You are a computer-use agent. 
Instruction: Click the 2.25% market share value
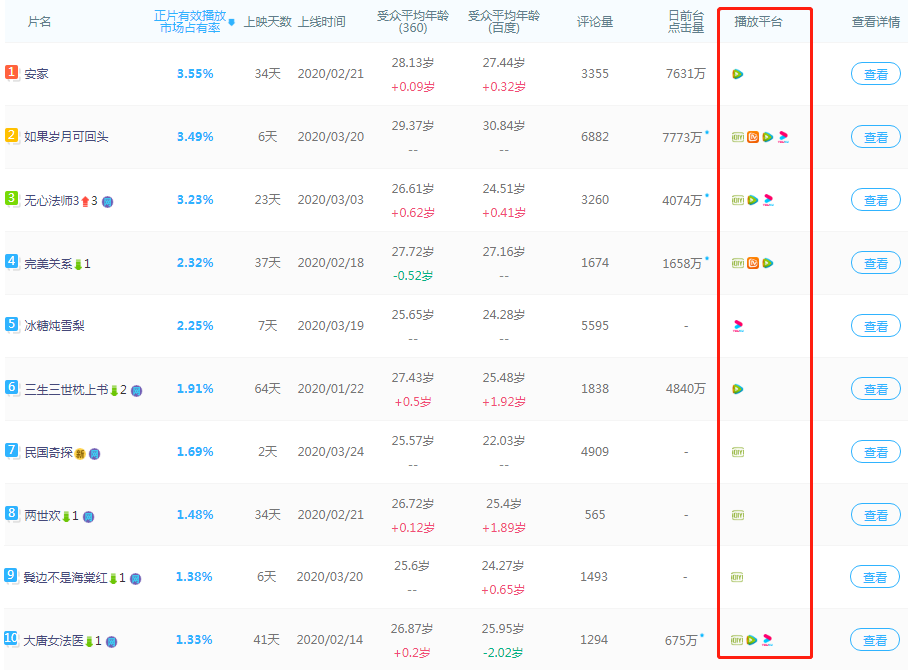195,326
